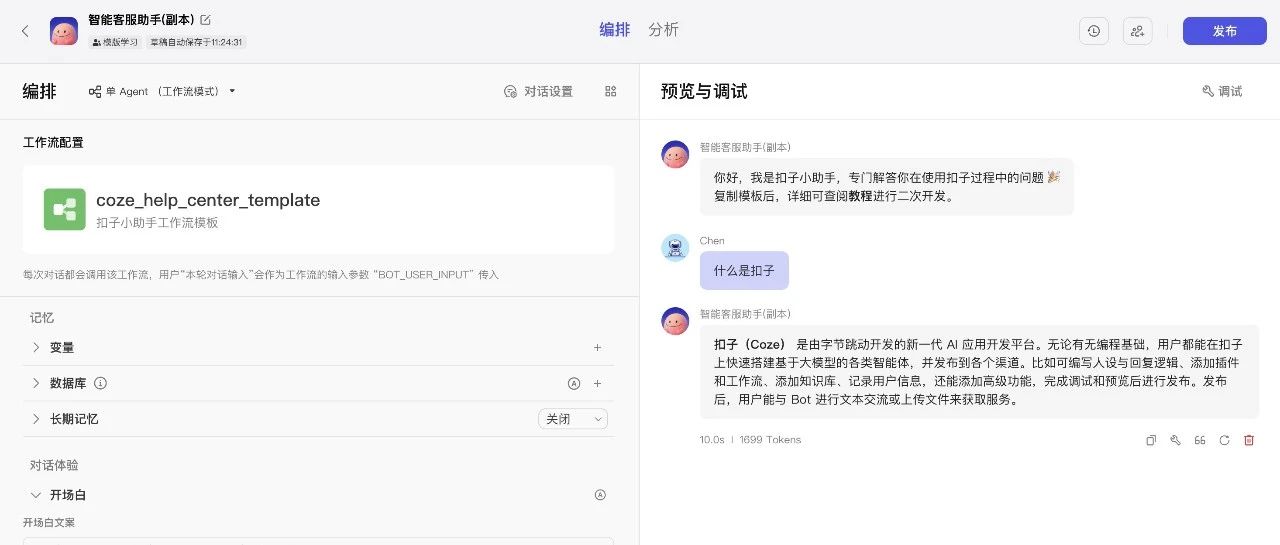Expand the 长期记忆 section
The width and height of the screenshot is (1280, 545).
tap(36, 419)
